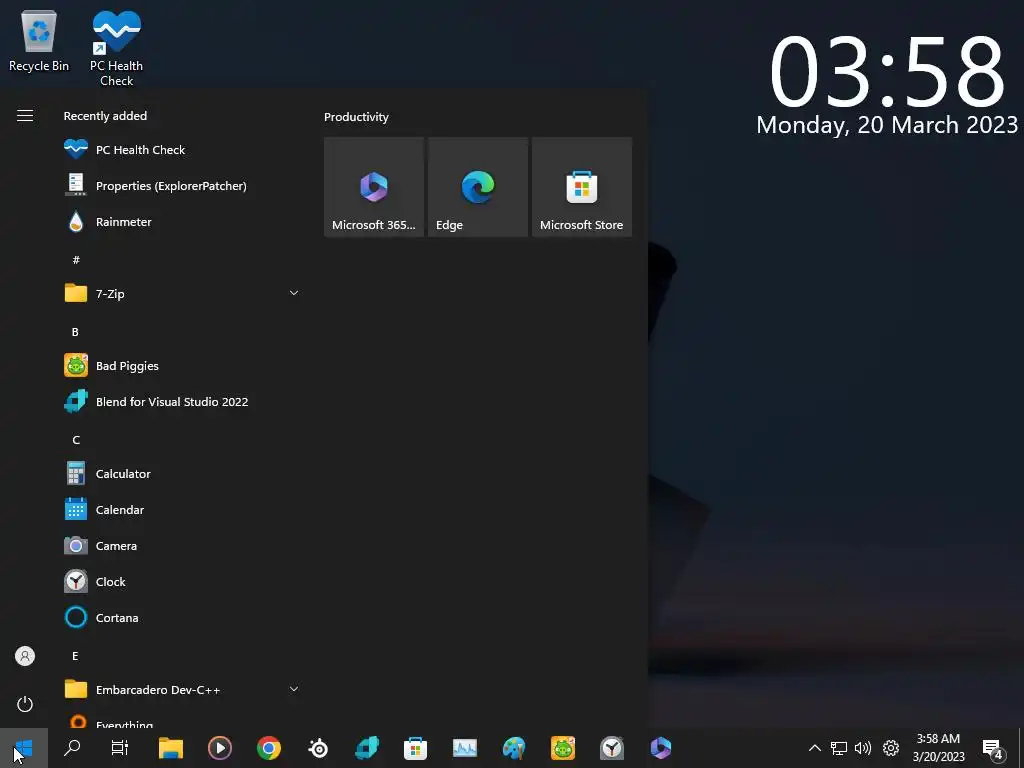This screenshot has width=1024, height=768.
Task: Open Blend for Visual Studio 2022
Action: 183,402
